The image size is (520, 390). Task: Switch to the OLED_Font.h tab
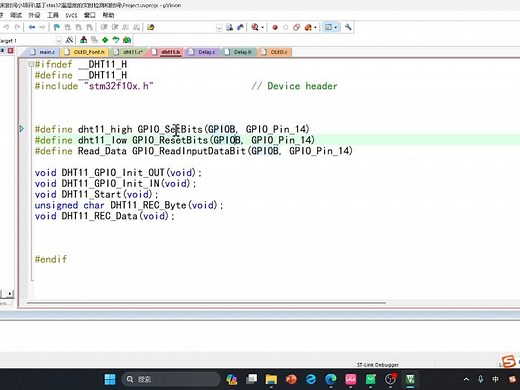click(85, 52)
